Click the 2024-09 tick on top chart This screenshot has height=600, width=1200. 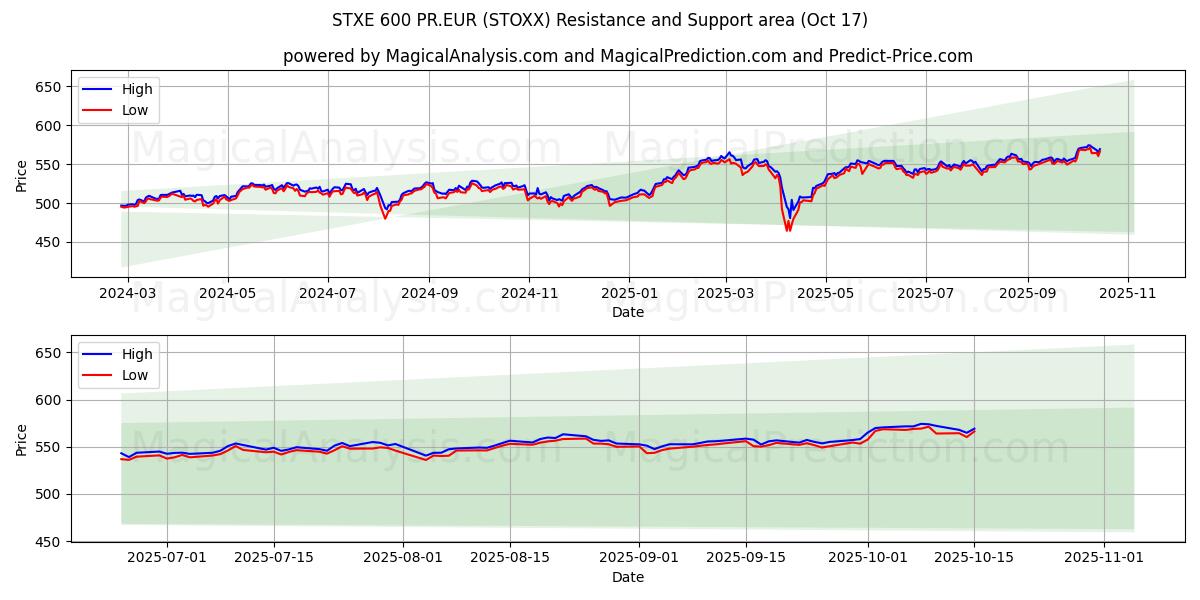coord(429,294)
